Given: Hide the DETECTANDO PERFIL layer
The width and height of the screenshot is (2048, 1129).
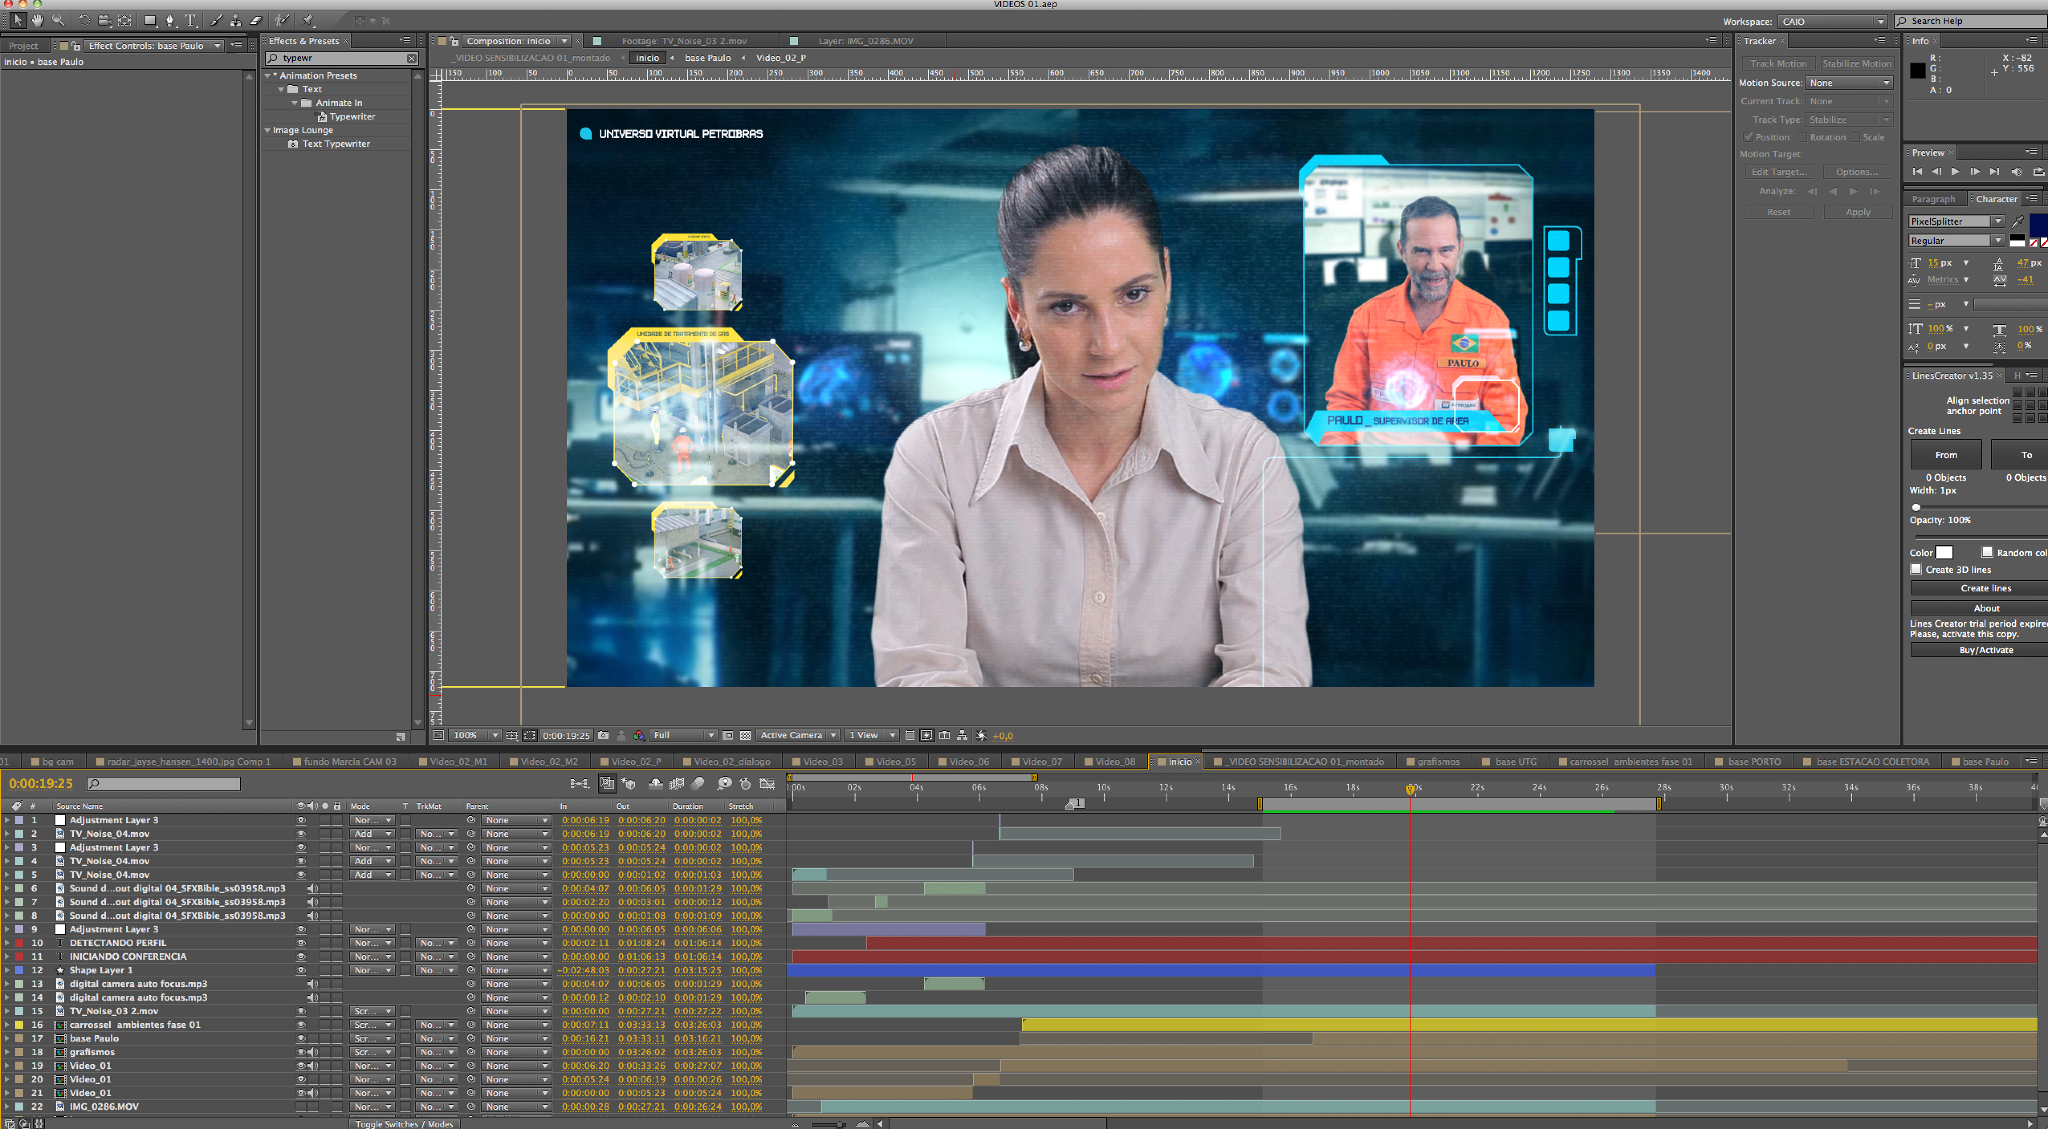Looking at the screenshot, I should coord(301,943).
